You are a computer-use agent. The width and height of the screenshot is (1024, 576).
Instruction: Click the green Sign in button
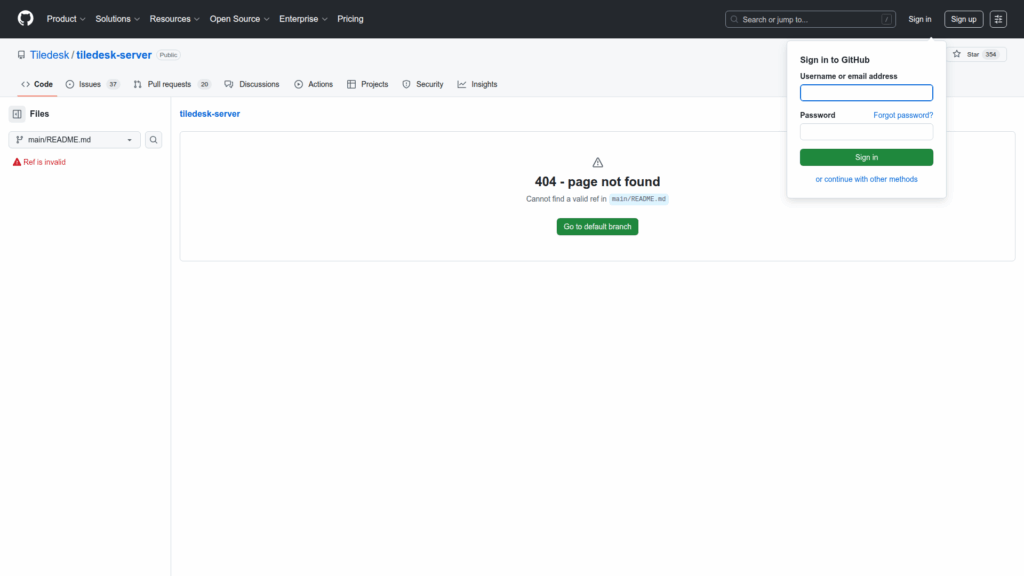click(x=866, y=157)
